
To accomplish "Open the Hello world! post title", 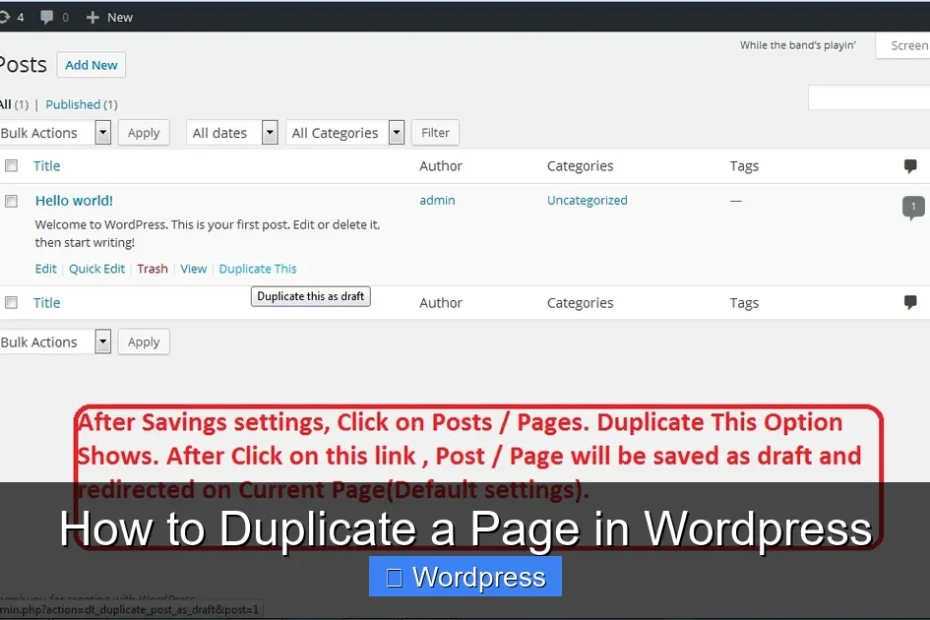I will 74,201.
